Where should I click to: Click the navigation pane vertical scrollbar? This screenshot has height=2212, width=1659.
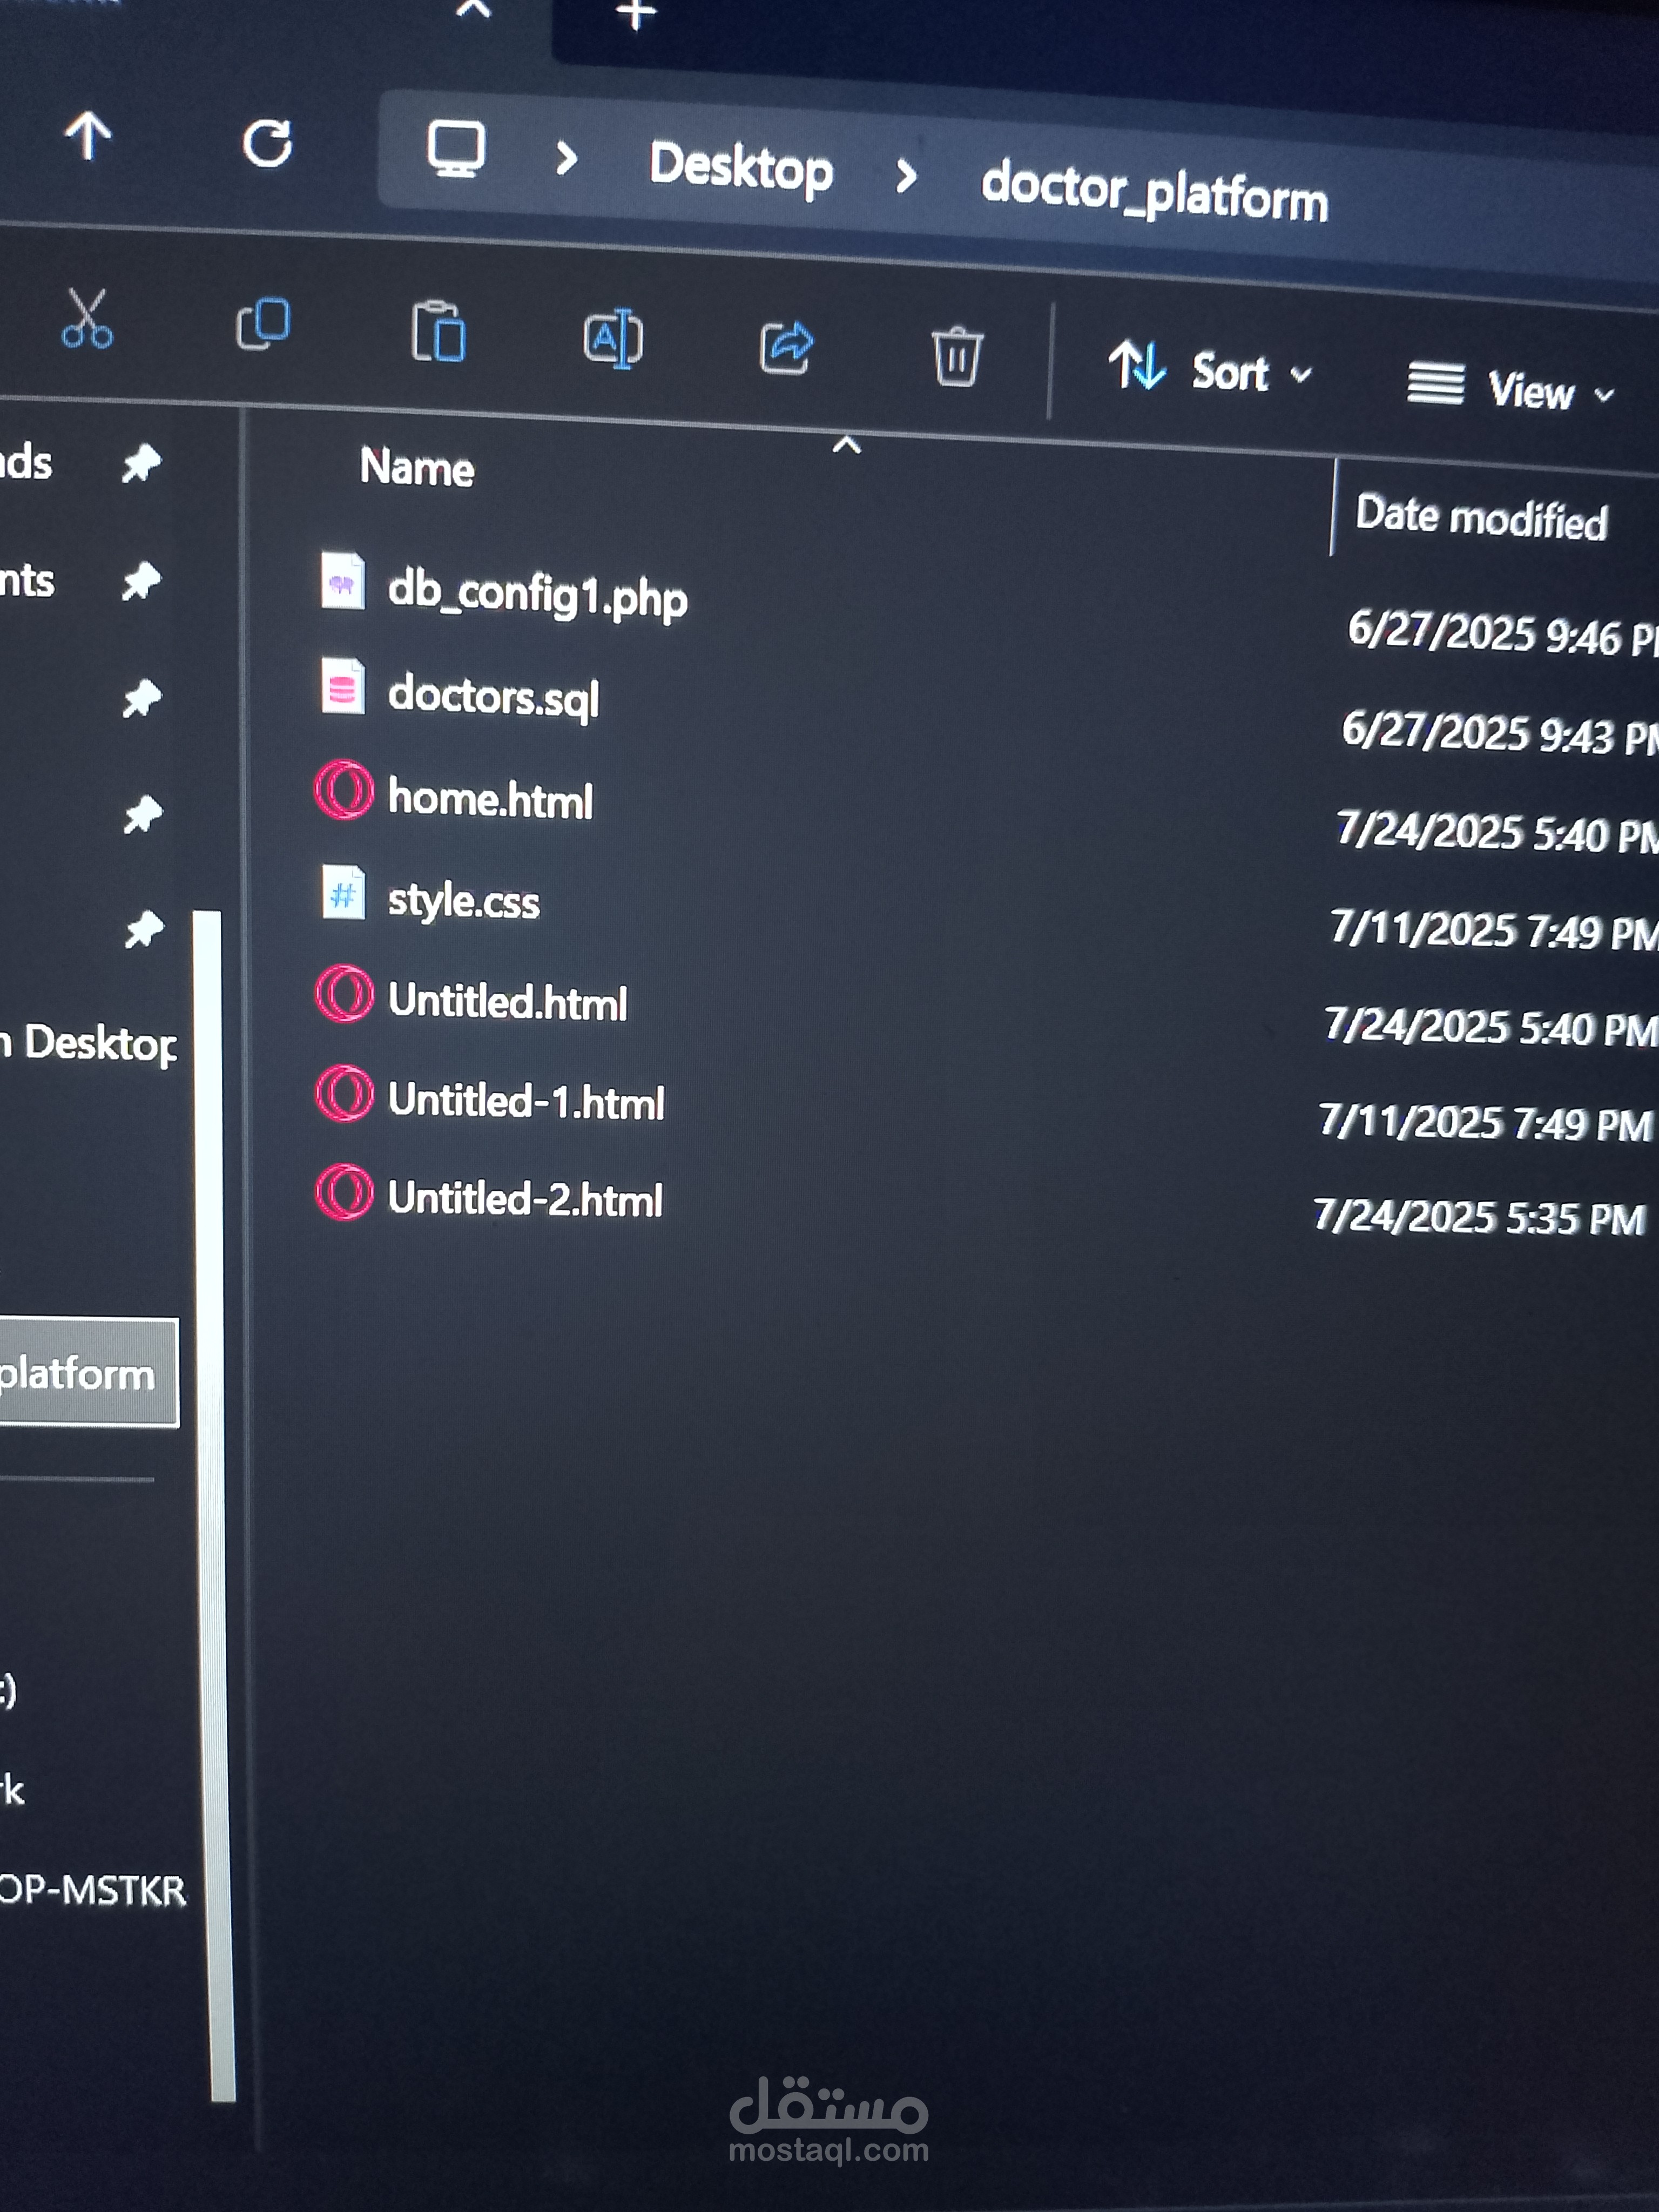point(212,1500)
